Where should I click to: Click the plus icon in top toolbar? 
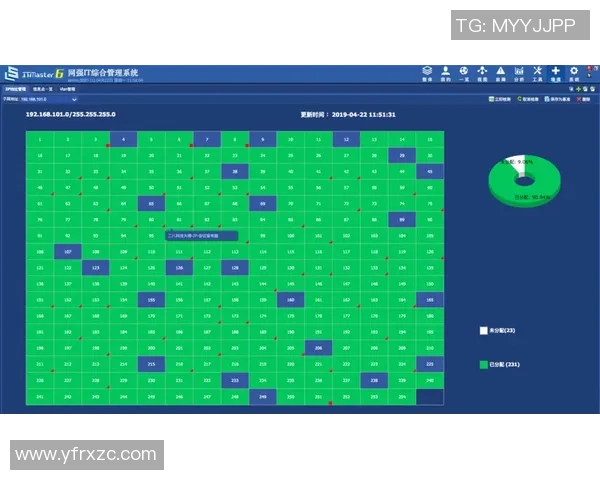(x=556, y=71)
